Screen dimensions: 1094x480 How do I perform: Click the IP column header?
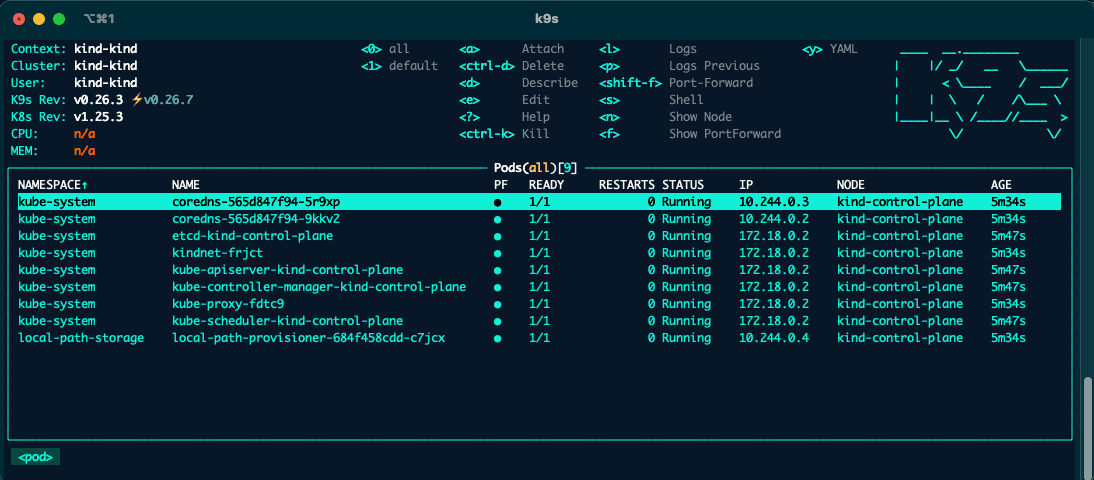pyautogui.click(x=746, y=185)
